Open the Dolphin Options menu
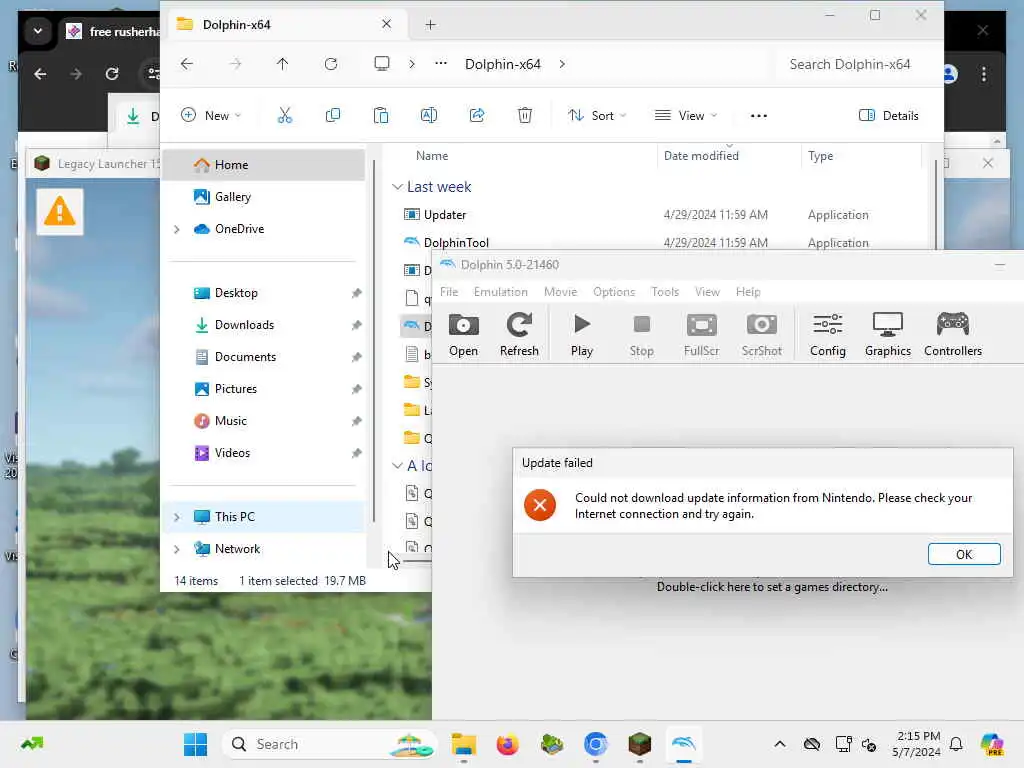The width and height of the screenshot is (1024, 768). click(x=614, y=292)
